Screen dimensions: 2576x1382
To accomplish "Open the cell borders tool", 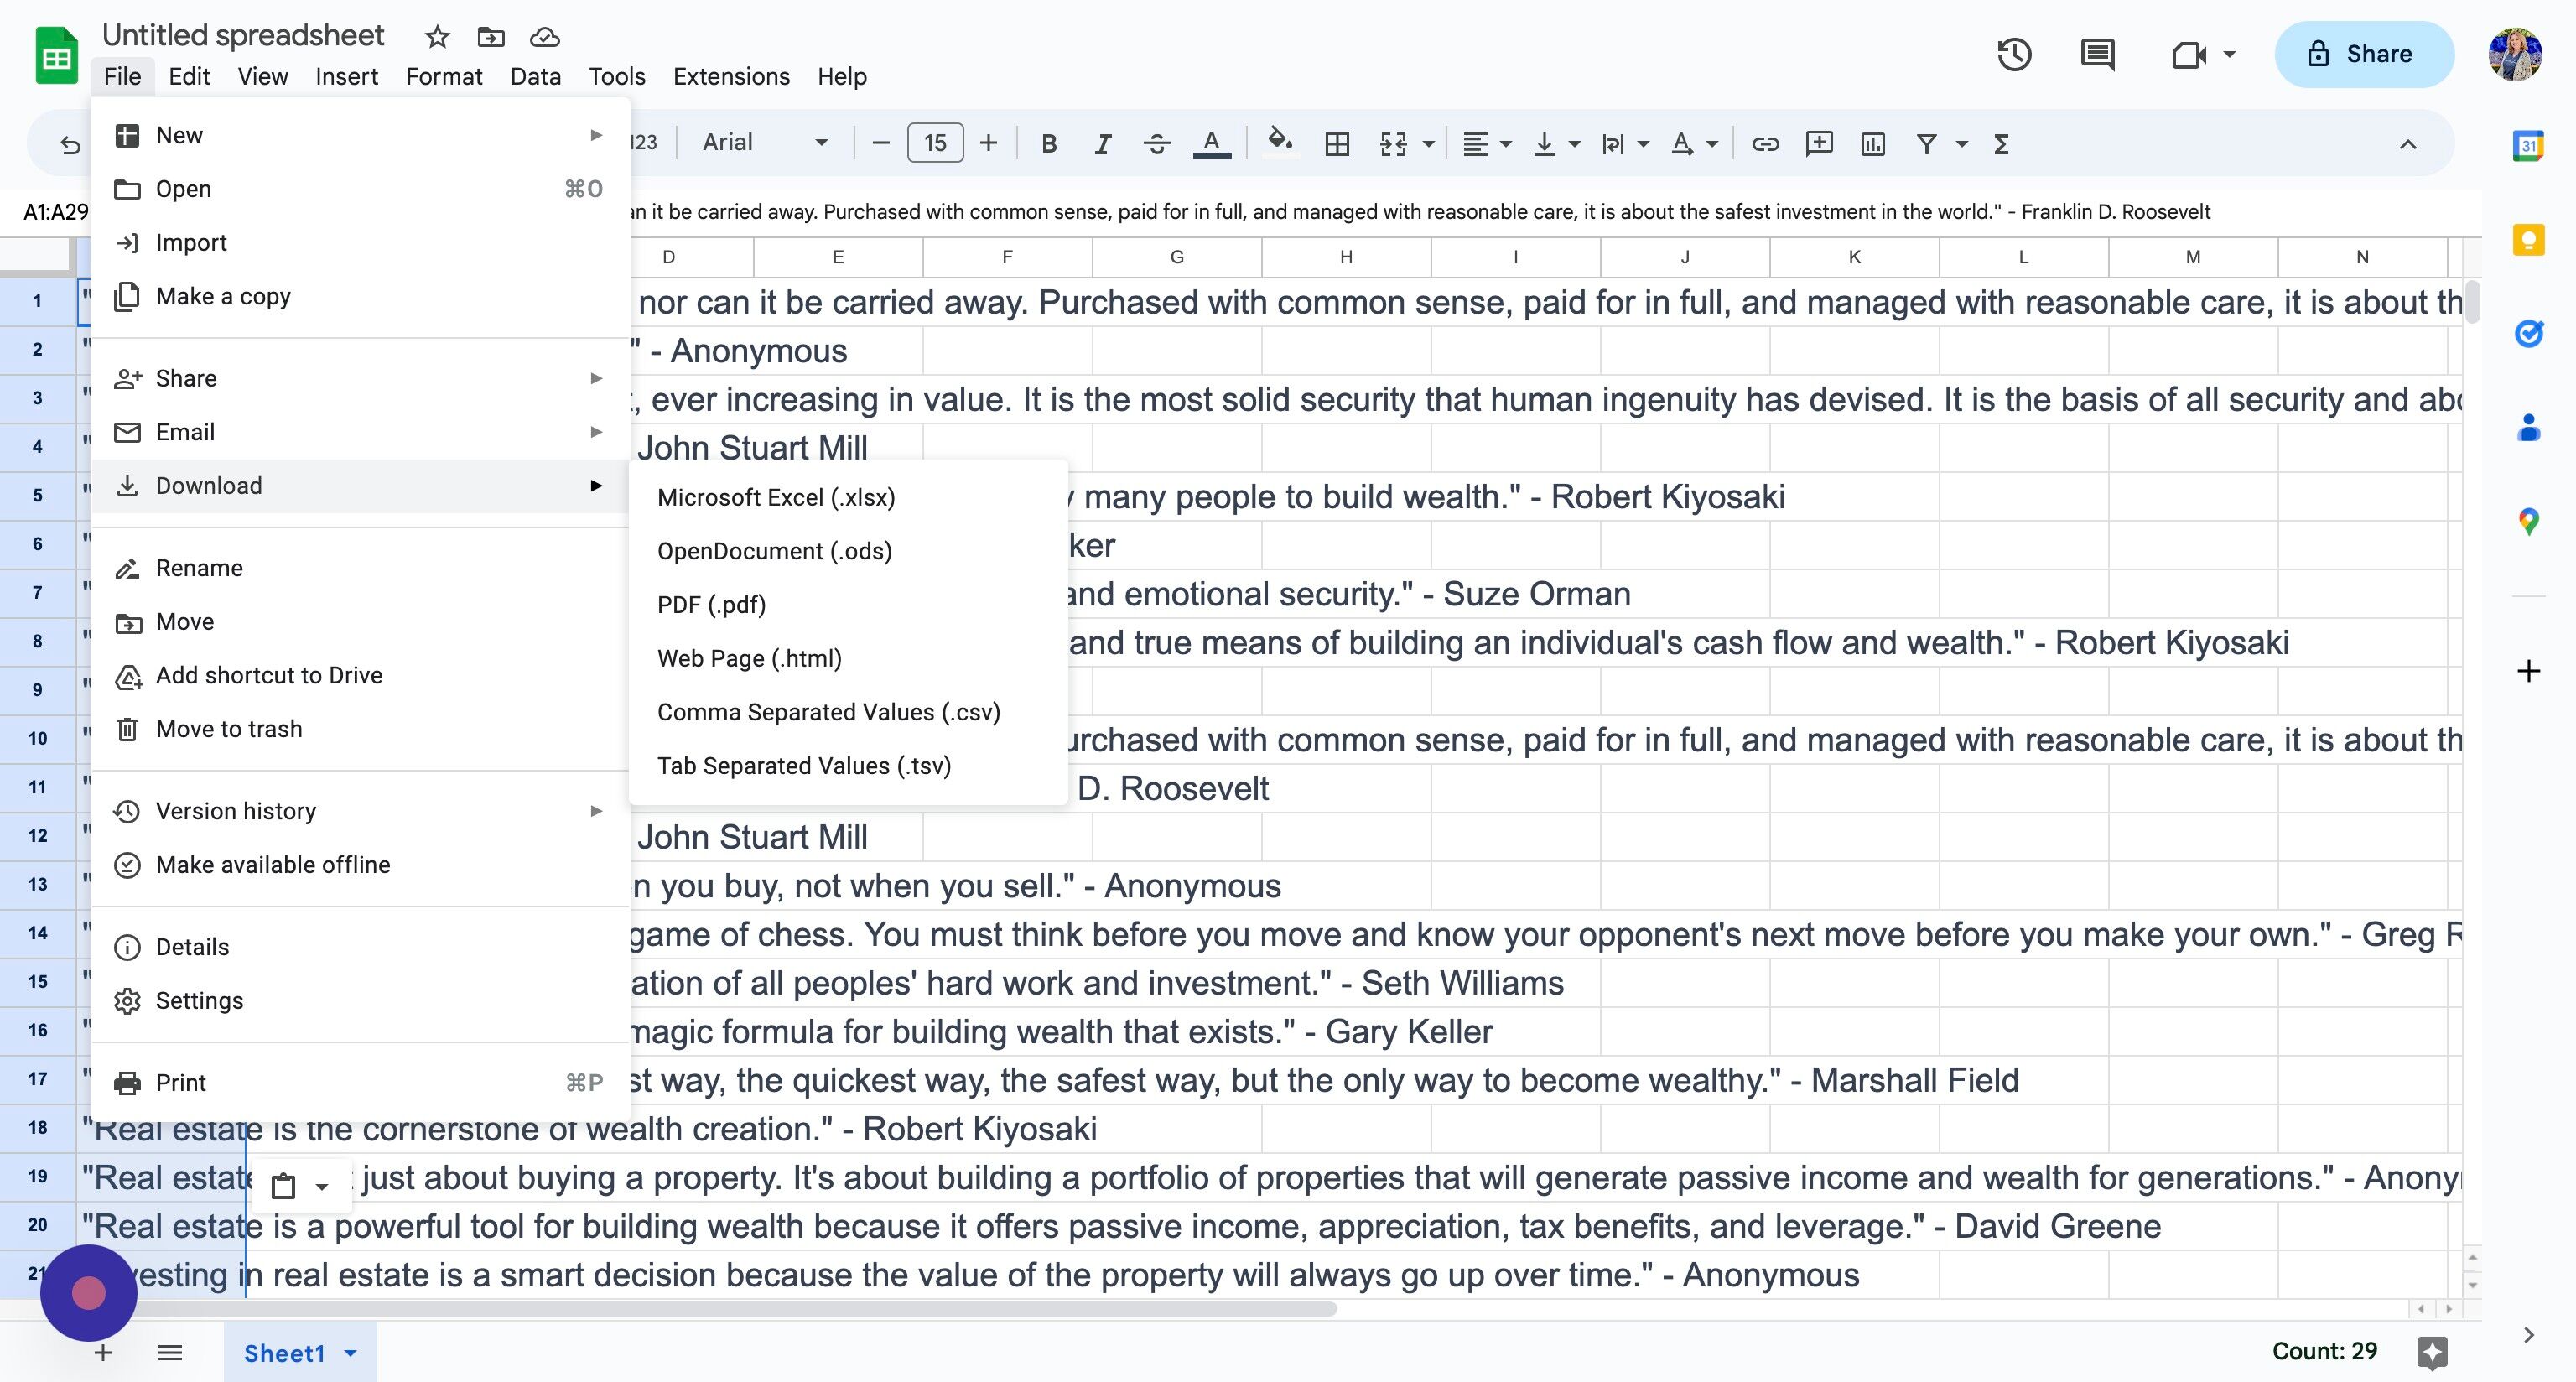I will tap(1337, 144).
